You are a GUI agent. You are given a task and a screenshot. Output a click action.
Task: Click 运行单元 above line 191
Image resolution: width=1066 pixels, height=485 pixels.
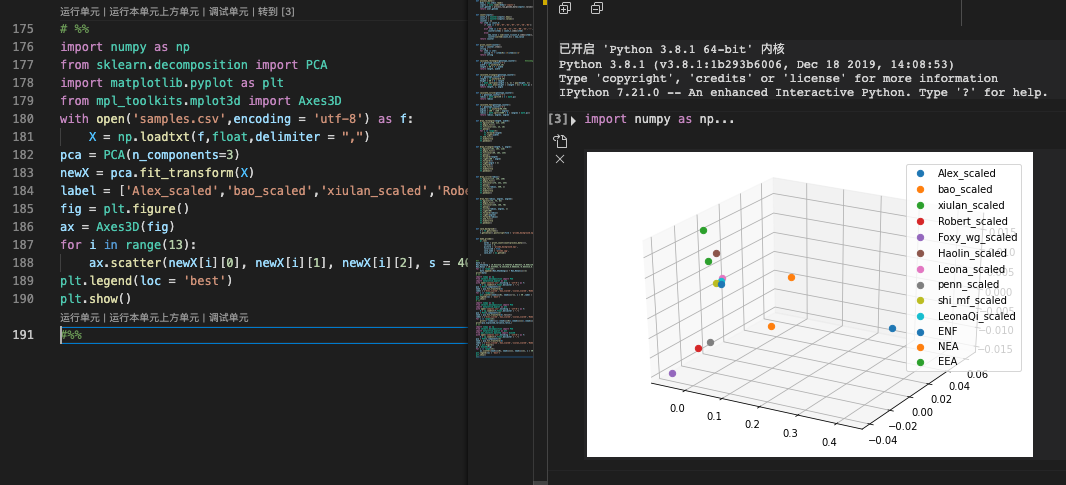pyautogui.click(x=80, y=318)
